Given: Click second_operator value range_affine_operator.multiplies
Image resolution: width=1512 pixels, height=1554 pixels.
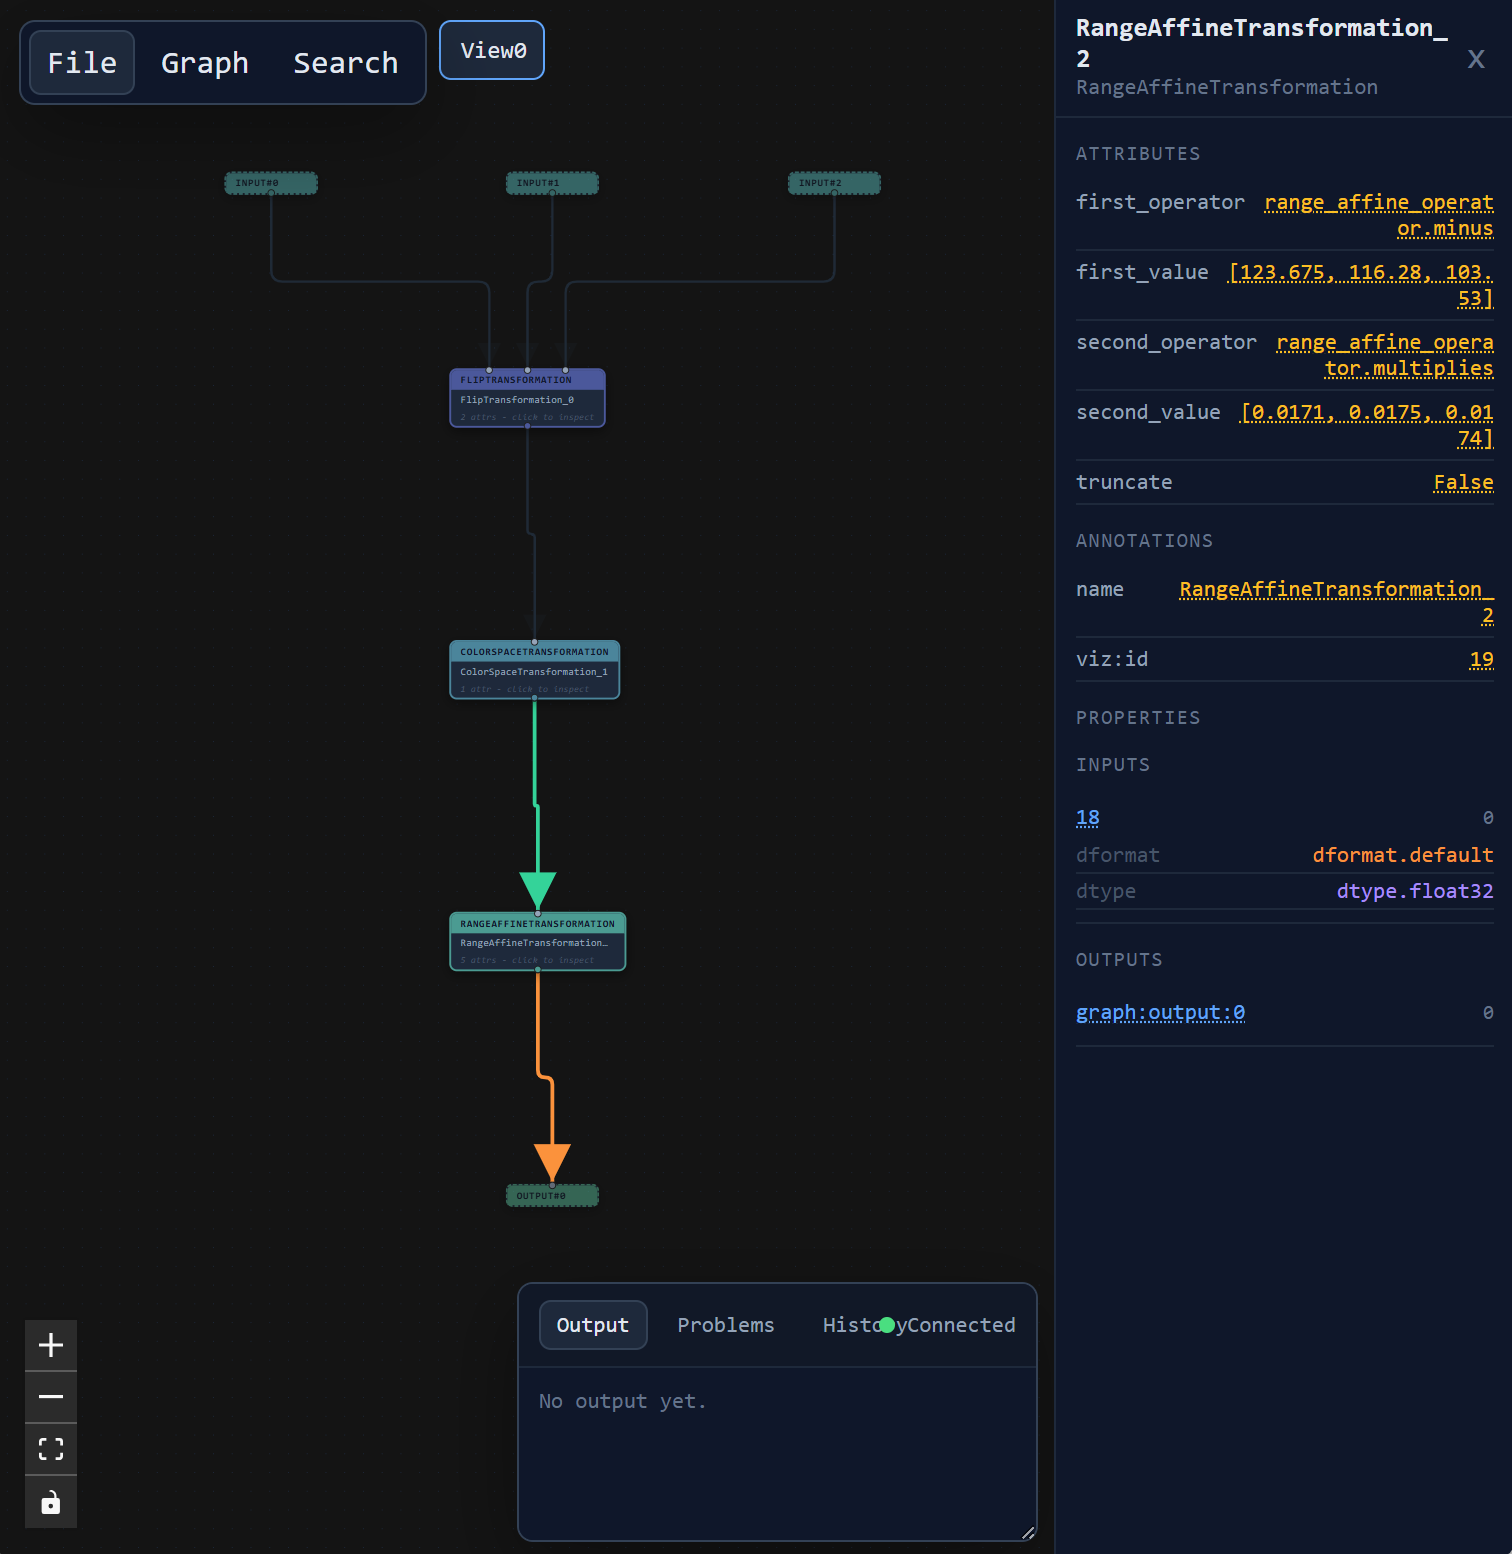Looking at the screenshot, I should click(1385, 355).
